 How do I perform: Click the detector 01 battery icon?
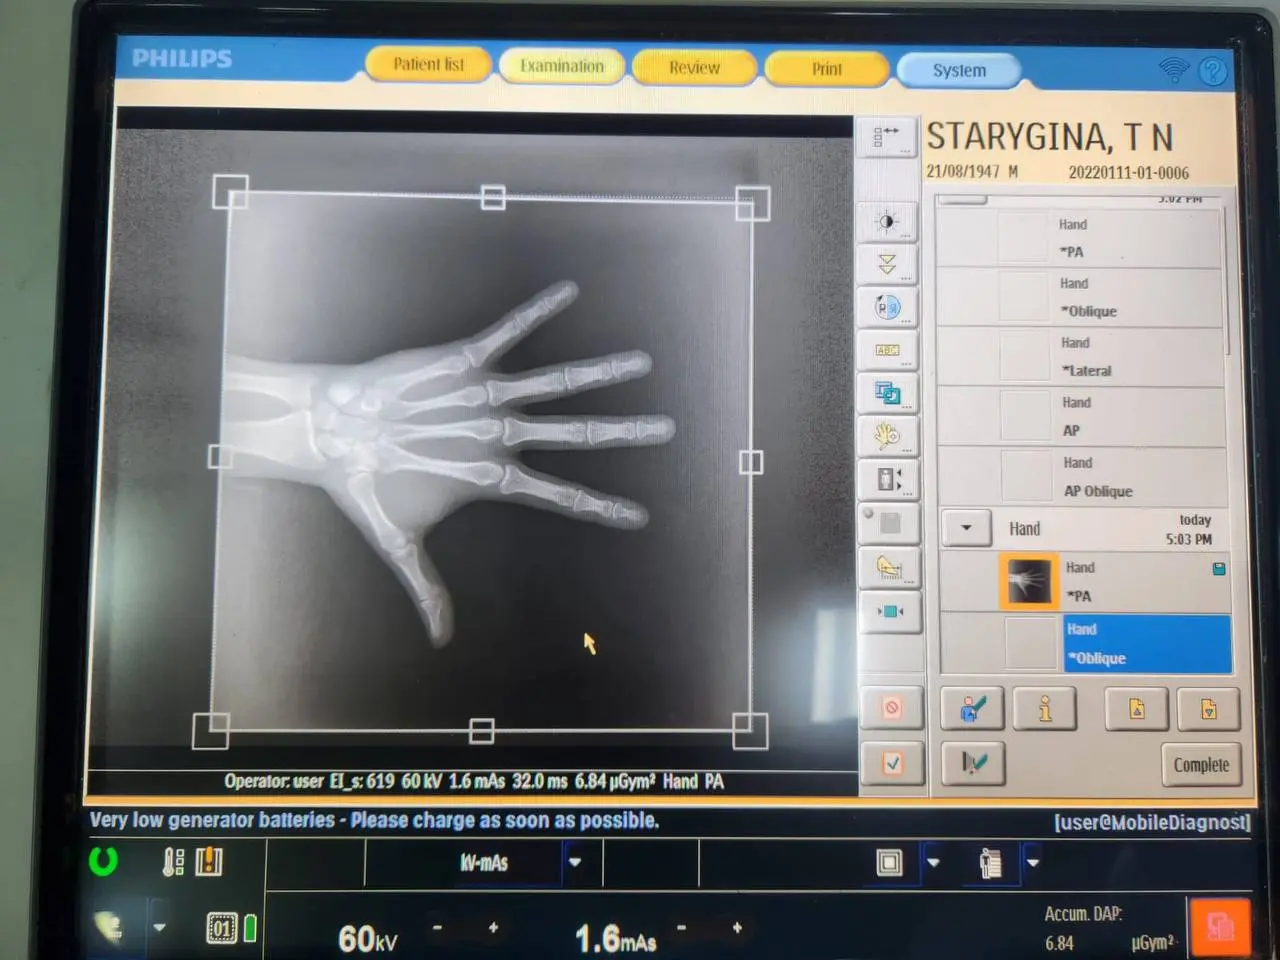pos(230,929)
